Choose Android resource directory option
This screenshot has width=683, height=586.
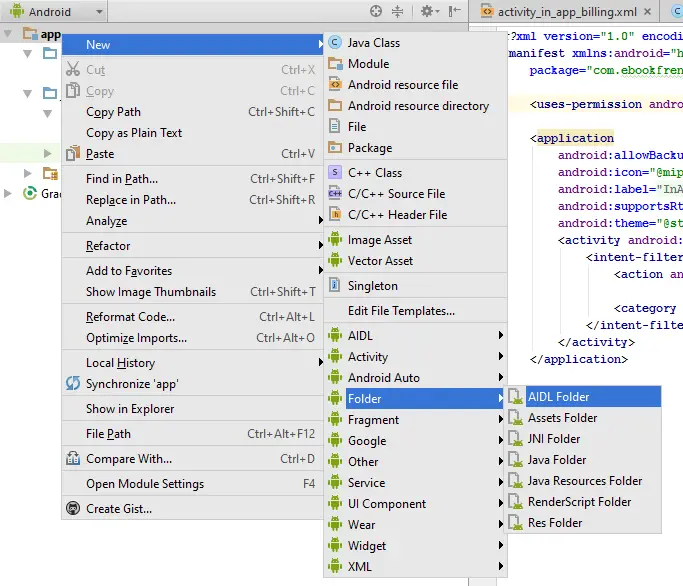click(x=418, y=106)
